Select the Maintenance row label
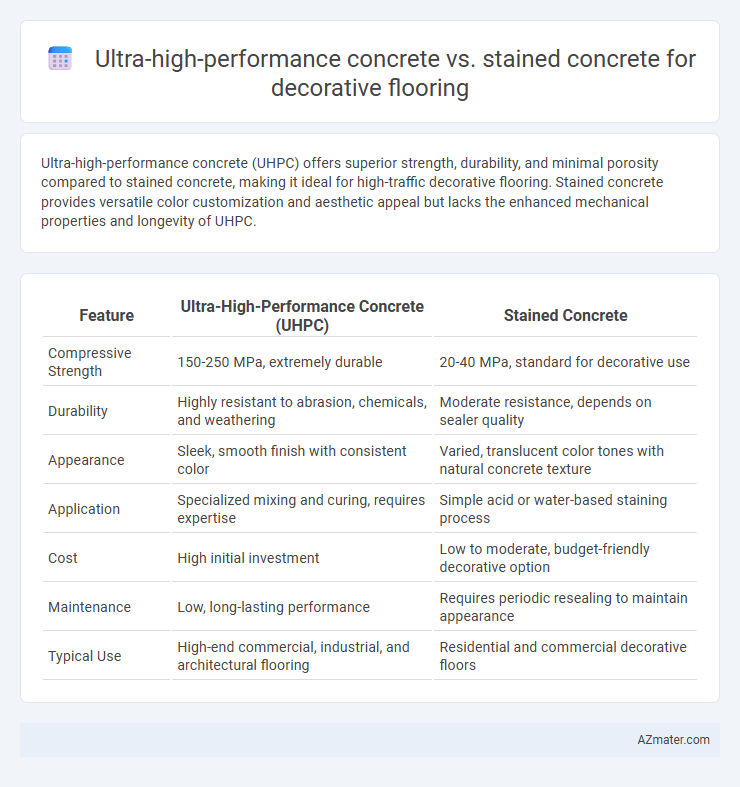The width and height of the screenshot is (740, 787). [89, 607]
